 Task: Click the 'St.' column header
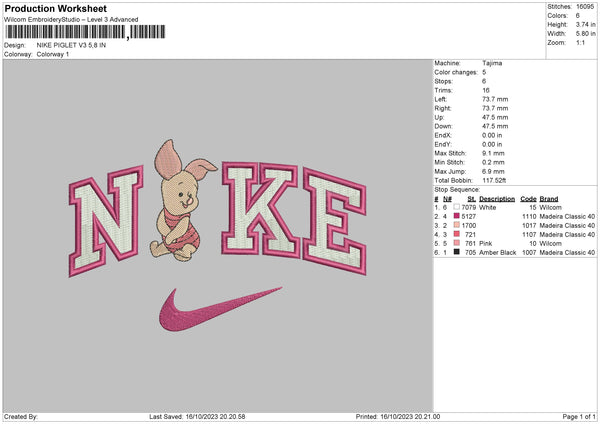(471, 199)
